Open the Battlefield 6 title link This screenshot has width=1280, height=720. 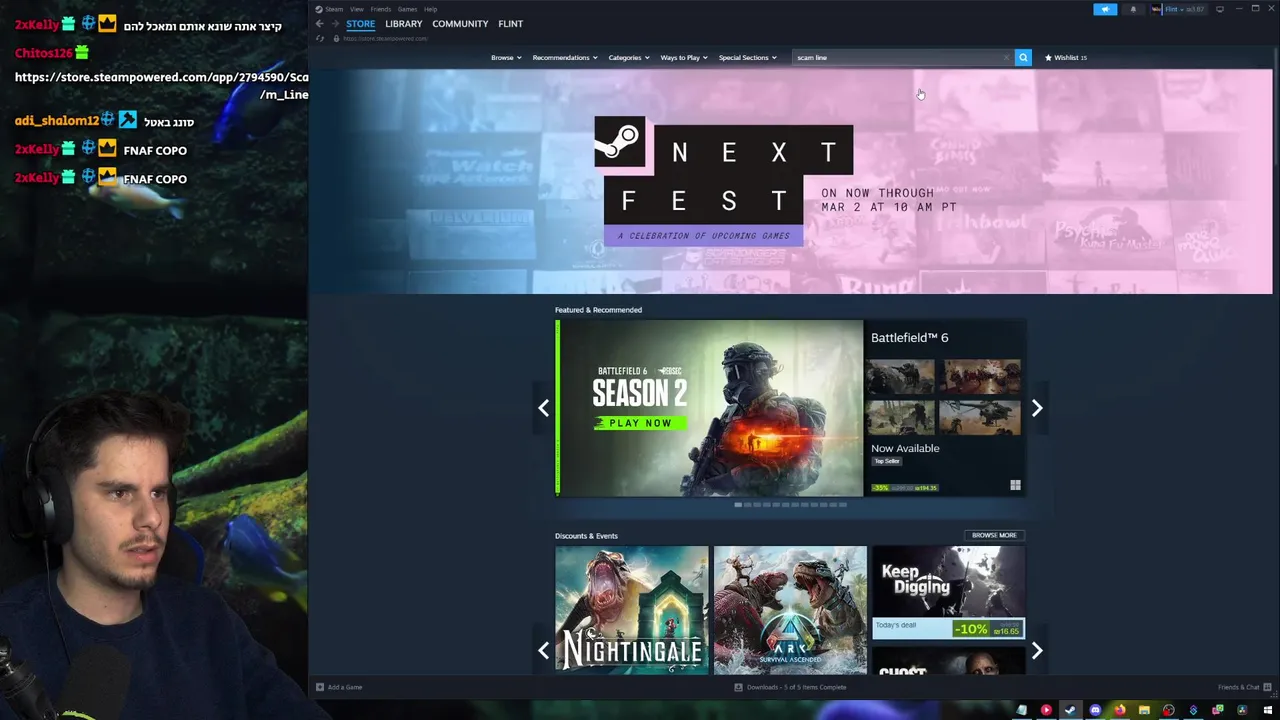coord(909,338)
